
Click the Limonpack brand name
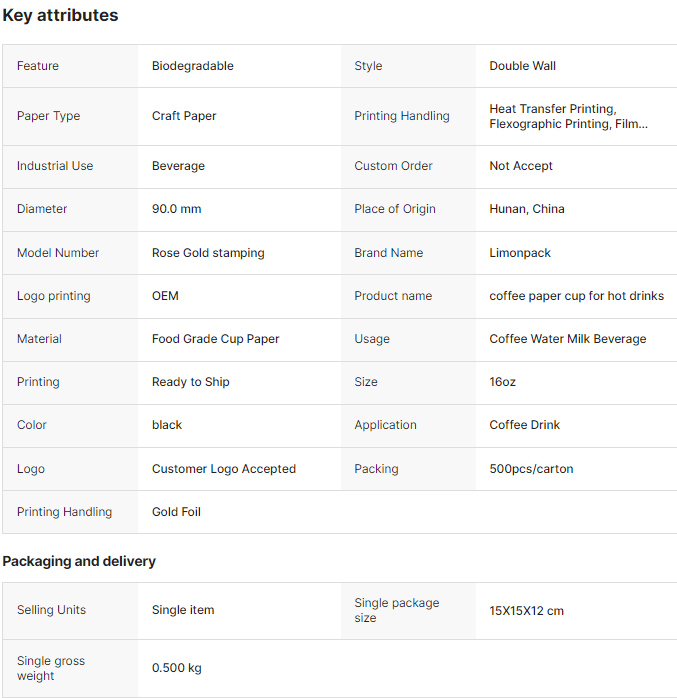(520, 253)
